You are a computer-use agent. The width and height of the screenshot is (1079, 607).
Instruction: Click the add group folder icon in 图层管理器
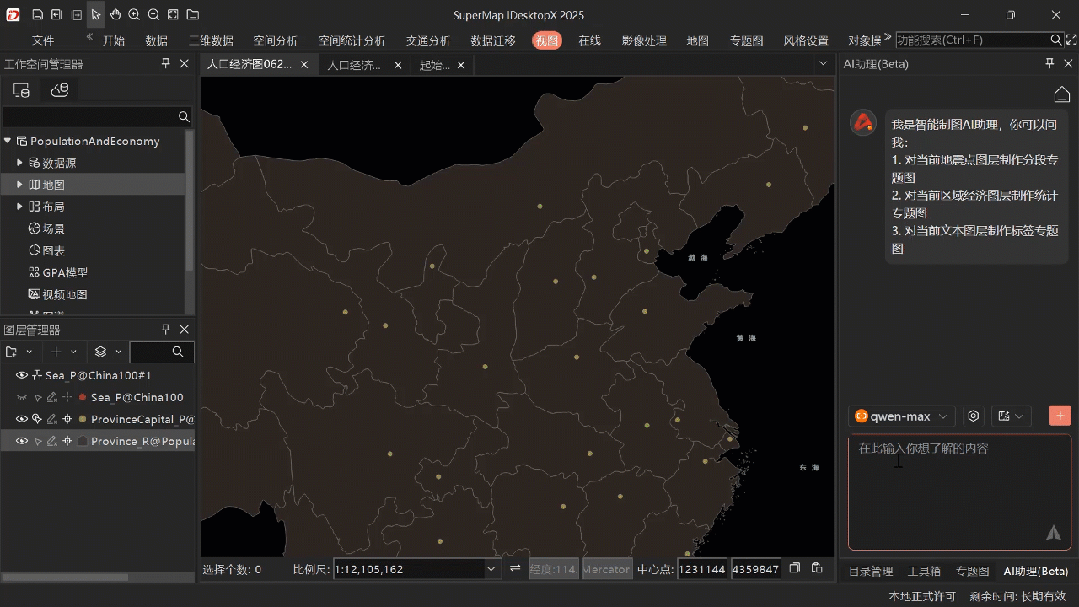click(13, 352)
